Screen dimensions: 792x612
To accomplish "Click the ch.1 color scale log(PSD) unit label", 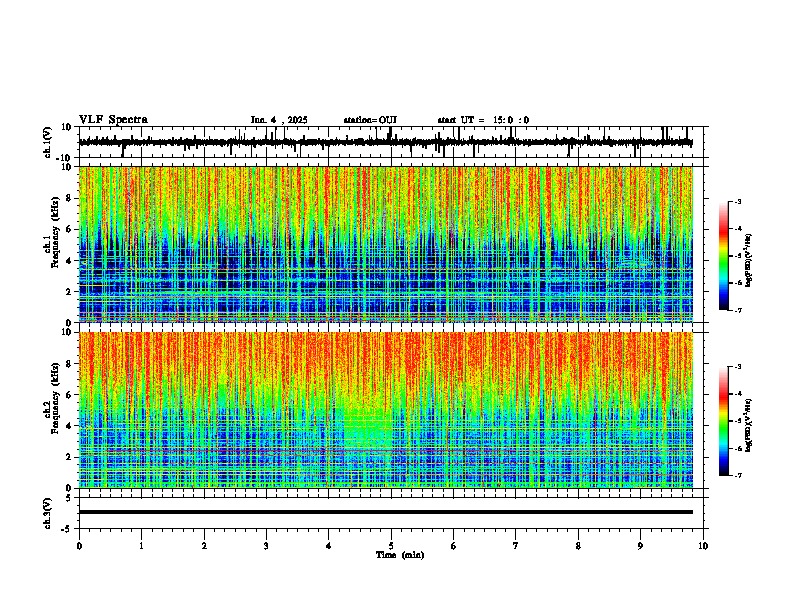I will [x=749, y=261].
